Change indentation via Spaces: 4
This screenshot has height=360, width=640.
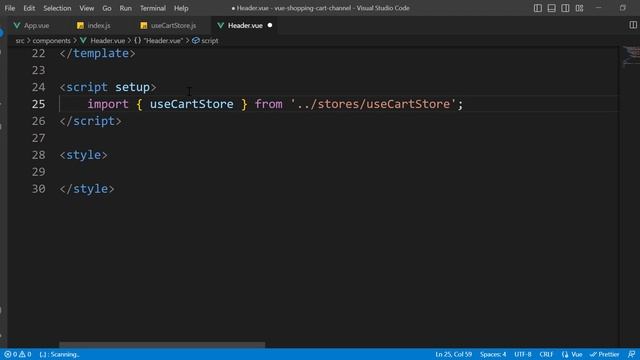[x=493, y=354]
